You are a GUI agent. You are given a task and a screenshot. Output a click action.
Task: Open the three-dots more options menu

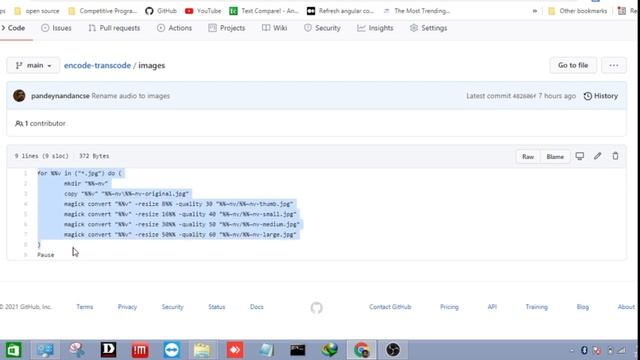613,65
